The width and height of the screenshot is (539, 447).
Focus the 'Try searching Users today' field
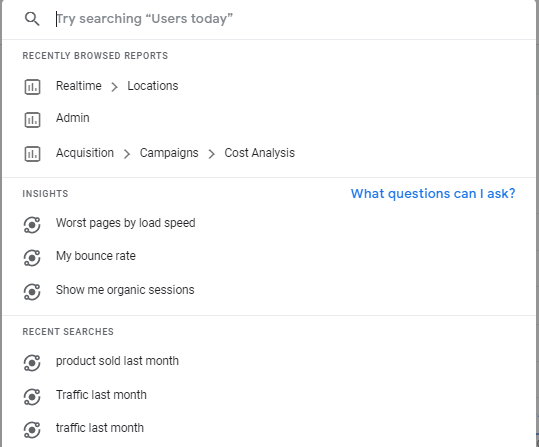point(285,19)
